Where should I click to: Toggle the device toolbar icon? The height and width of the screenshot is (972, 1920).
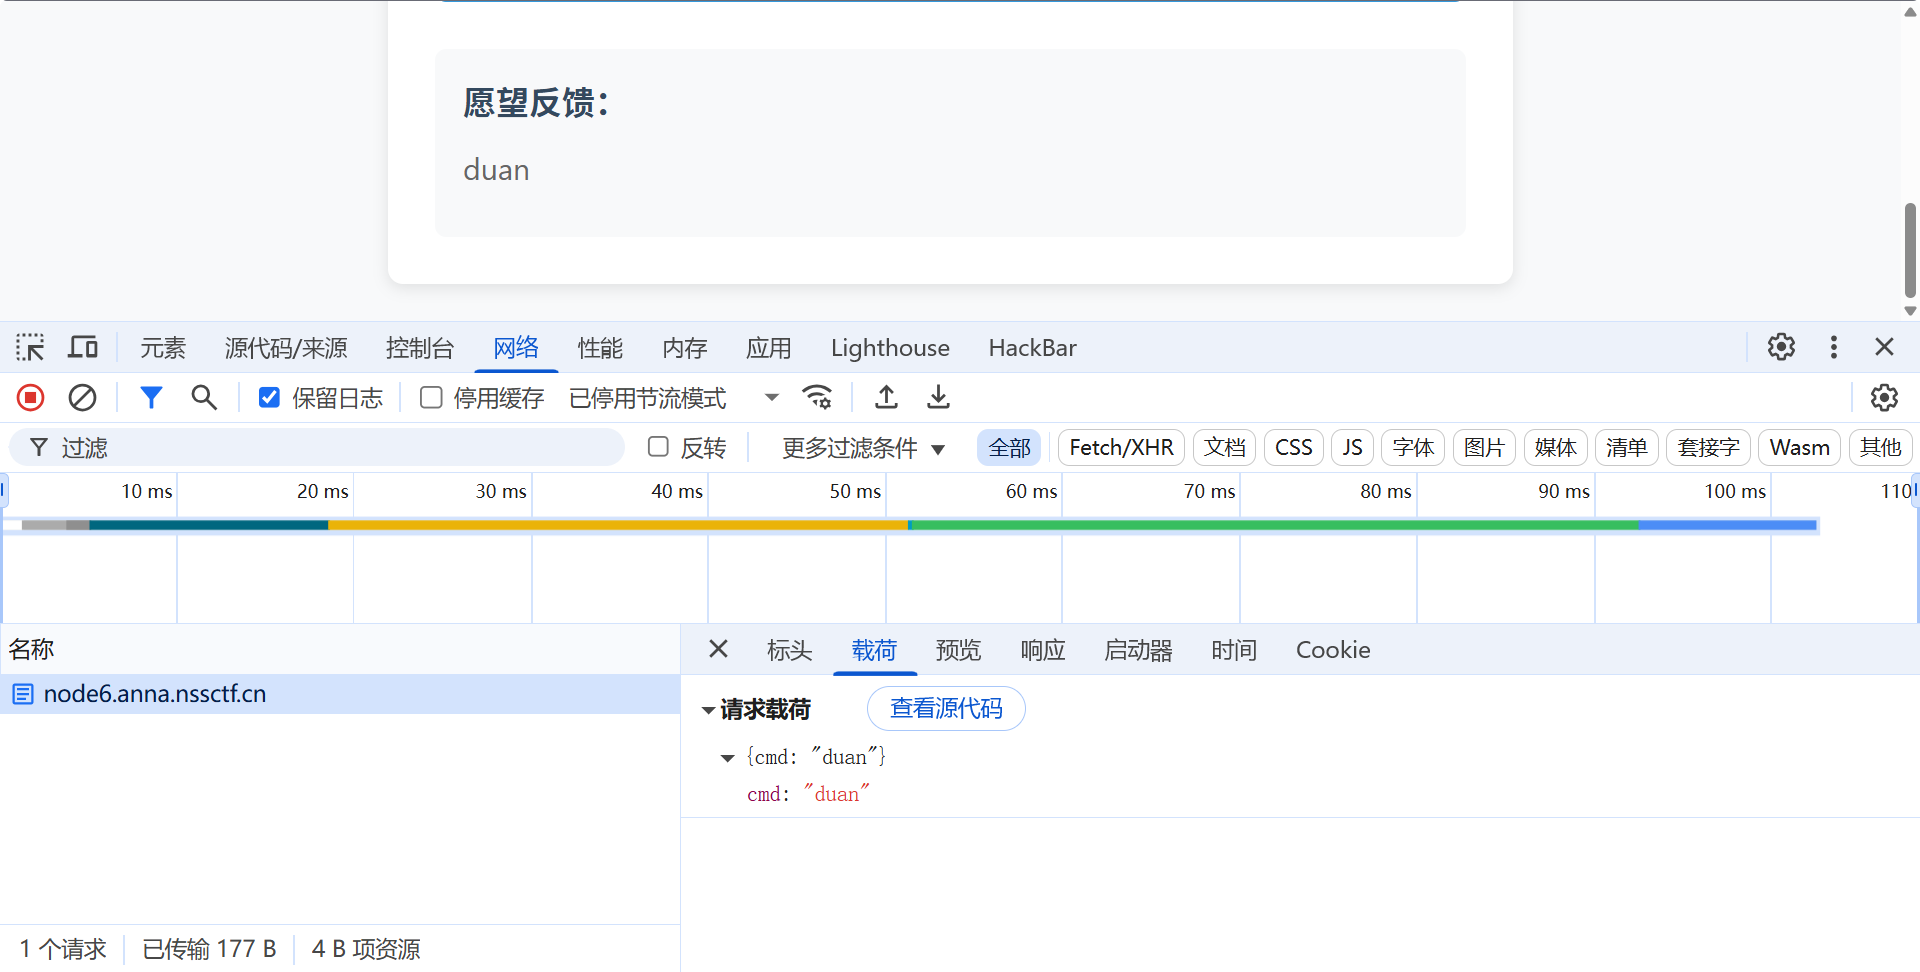(83, 348)
